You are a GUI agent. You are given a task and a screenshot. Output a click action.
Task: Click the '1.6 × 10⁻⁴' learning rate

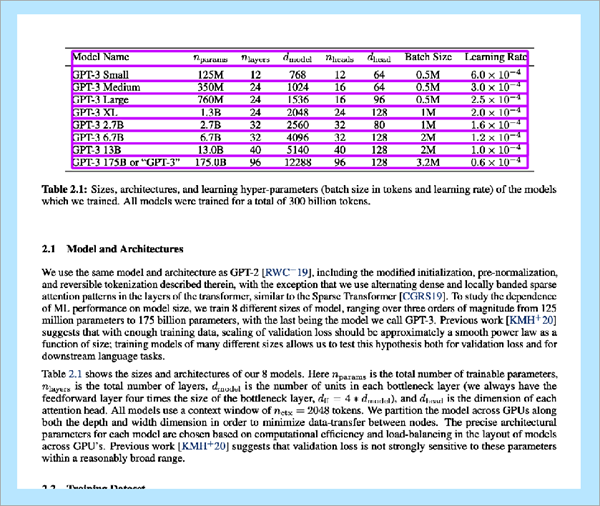(496, 124)
